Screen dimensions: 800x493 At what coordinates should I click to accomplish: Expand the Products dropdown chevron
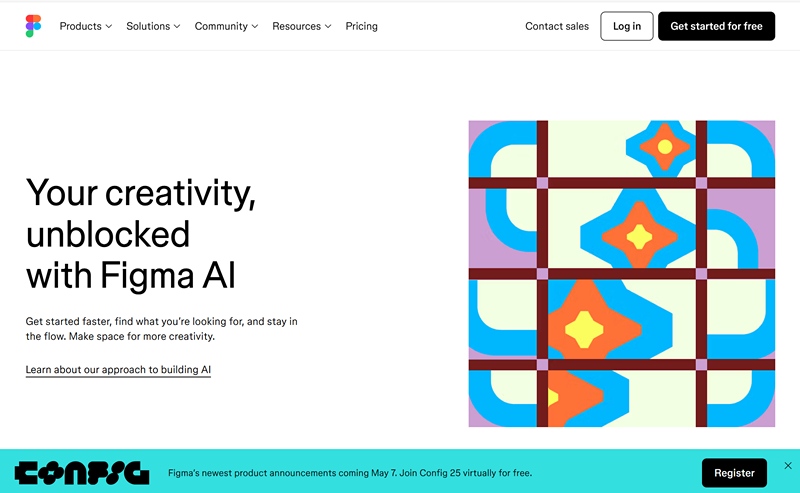(109, 27)
